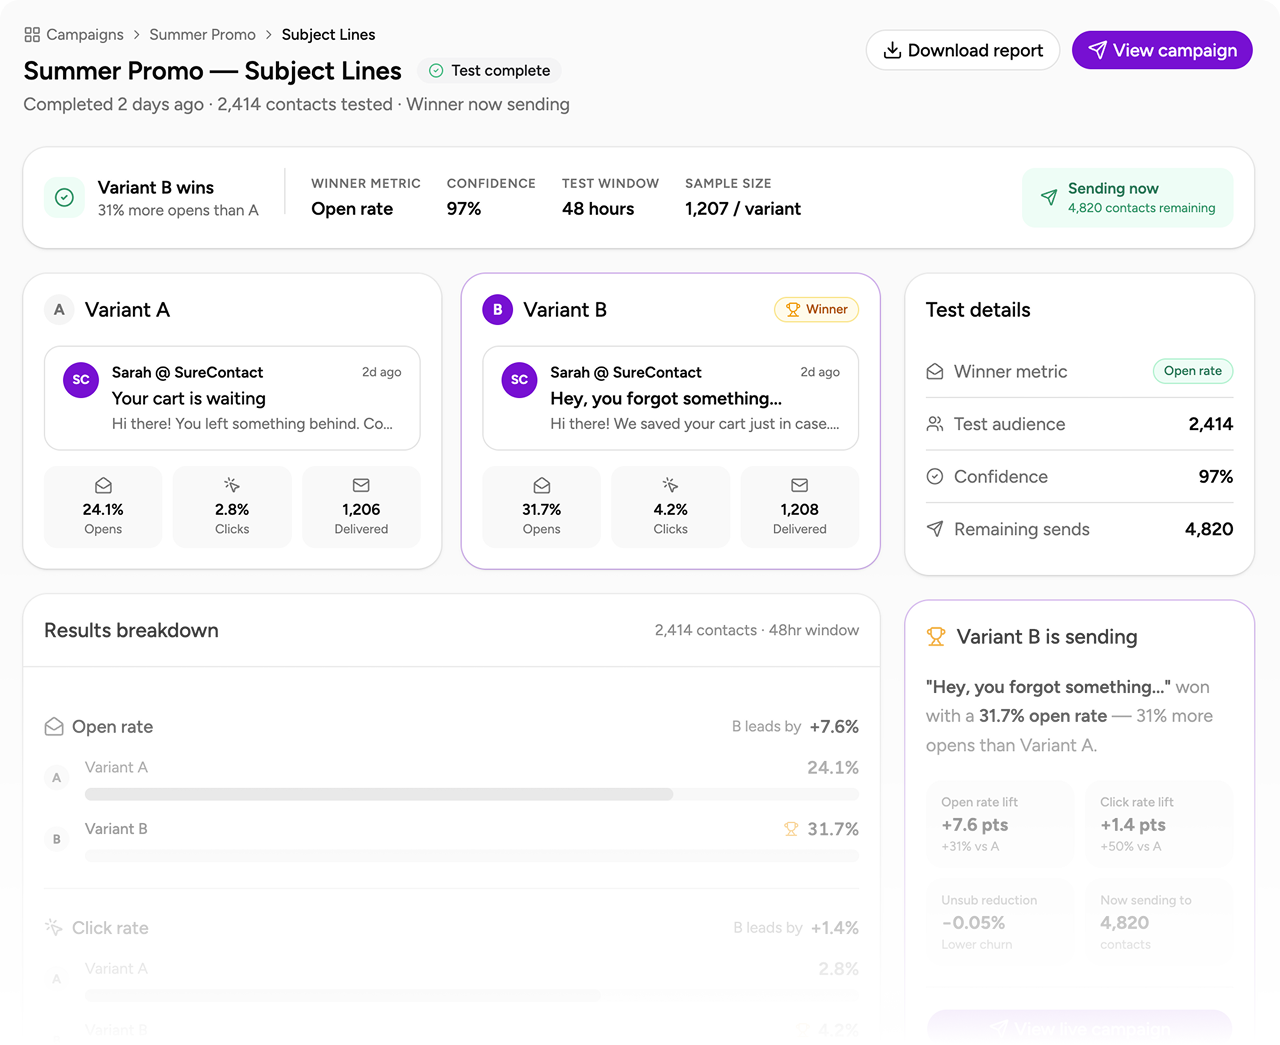This screenshot has width=1280, height=1045.
Task: Click the Winner badge on Variant B
Action: point(816,310)
